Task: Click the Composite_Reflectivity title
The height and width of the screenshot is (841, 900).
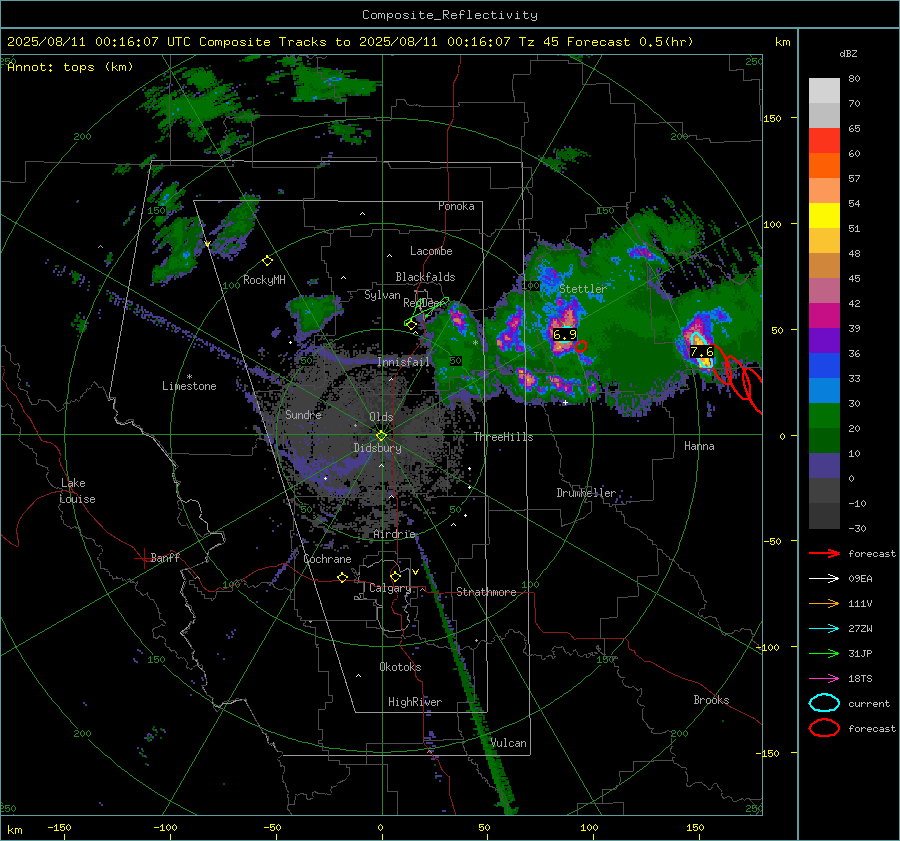Action: coord(449,15)
